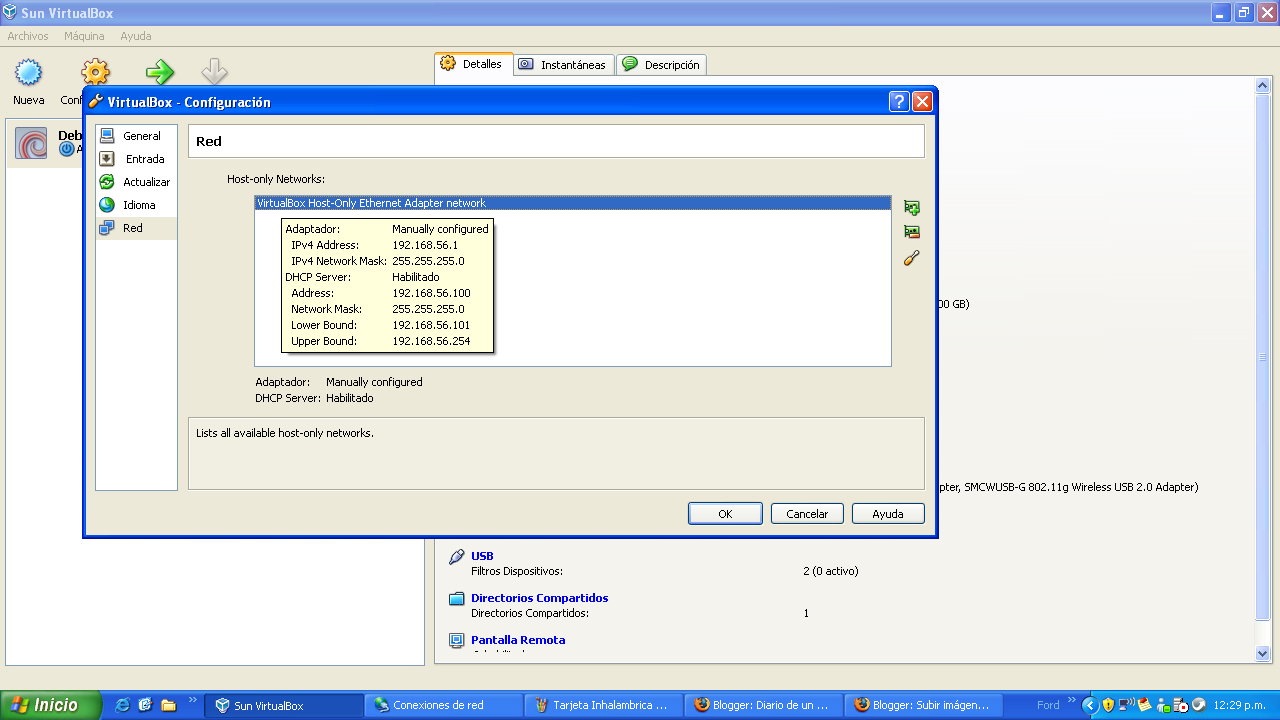Click the dialog's question mark help button
This screenshot has height=720, width=1280.
point(899,101)
